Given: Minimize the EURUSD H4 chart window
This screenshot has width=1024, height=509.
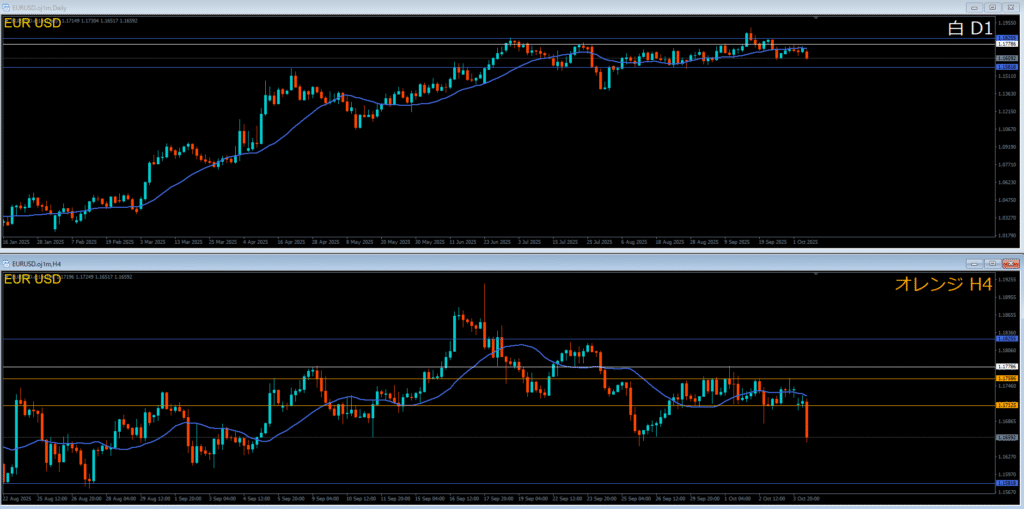Looking at the screenshot, I should pyautogui.click(x=975, y=264).
